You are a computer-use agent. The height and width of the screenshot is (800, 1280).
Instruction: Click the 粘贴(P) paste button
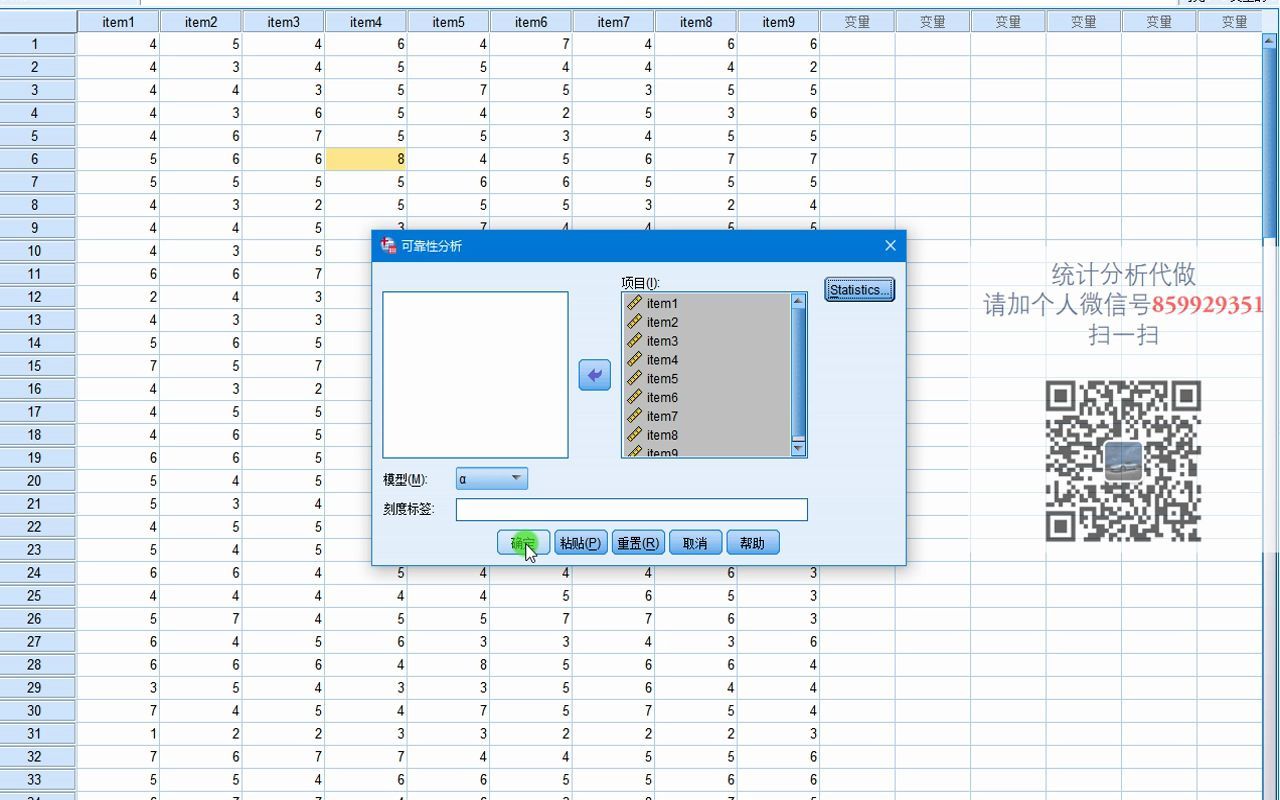(581, 543)
